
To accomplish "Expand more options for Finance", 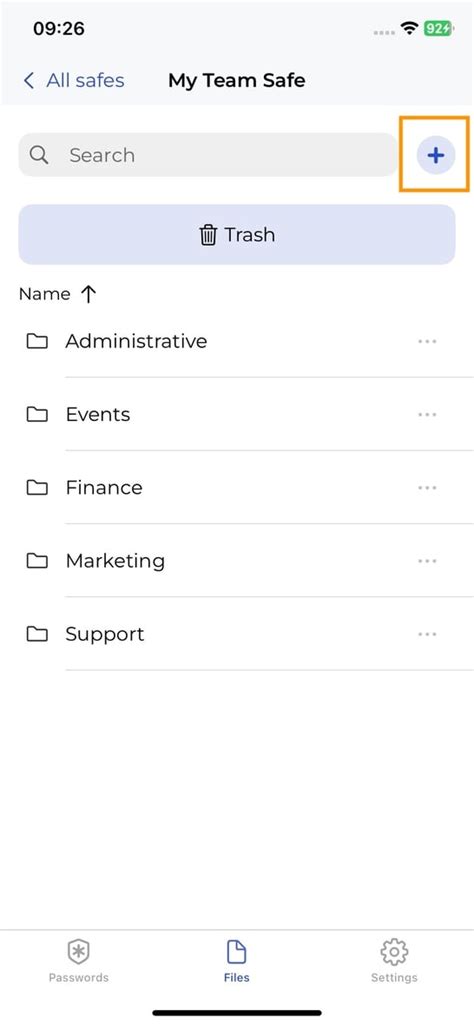I will tap(427, 488).
